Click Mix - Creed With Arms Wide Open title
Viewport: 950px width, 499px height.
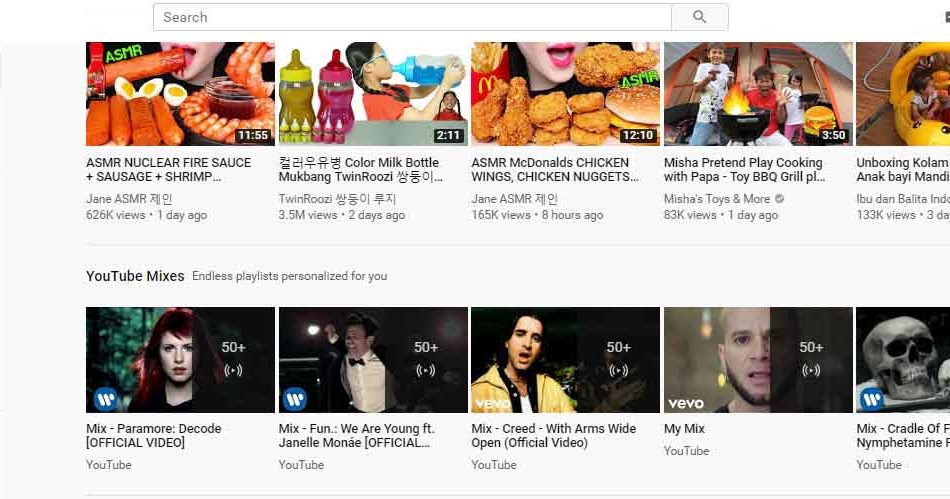click(554, 435)
